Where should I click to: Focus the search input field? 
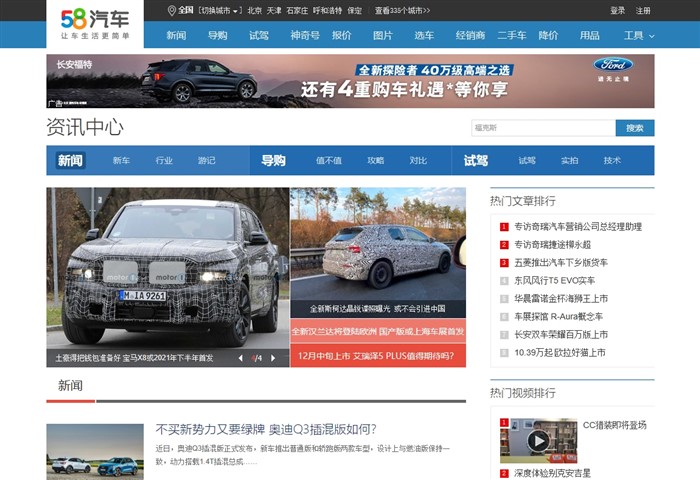[543, 128]
